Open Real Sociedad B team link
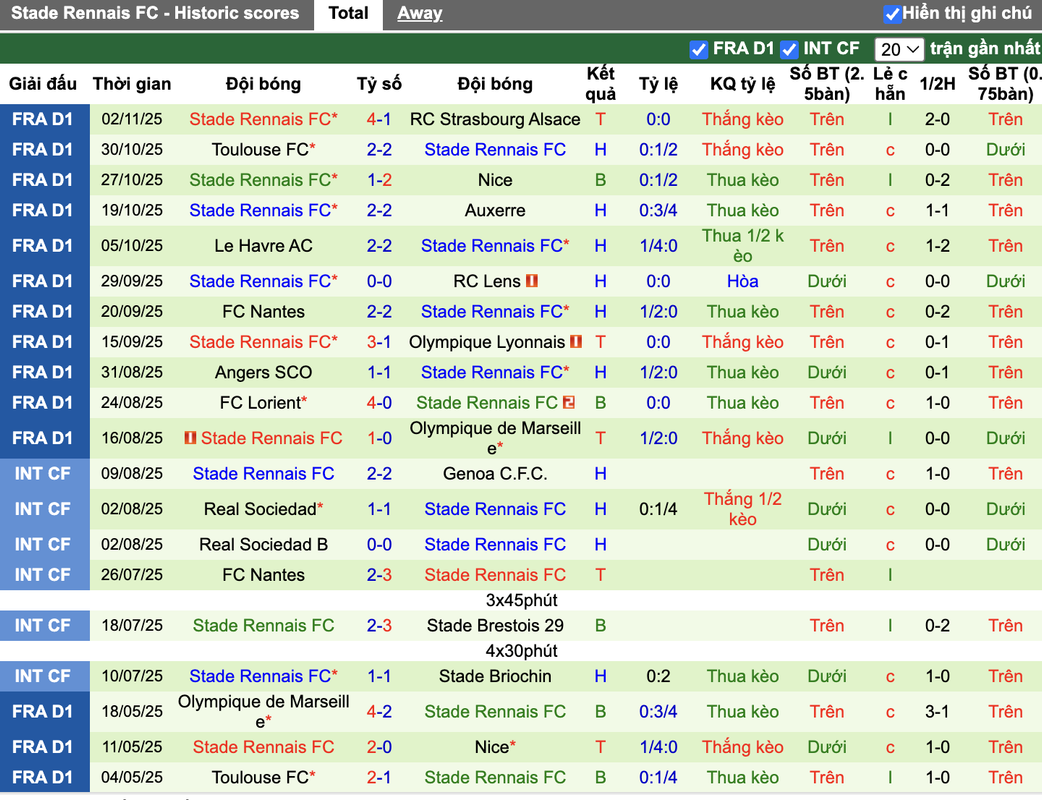1042x800 pixels. (263, 545)
